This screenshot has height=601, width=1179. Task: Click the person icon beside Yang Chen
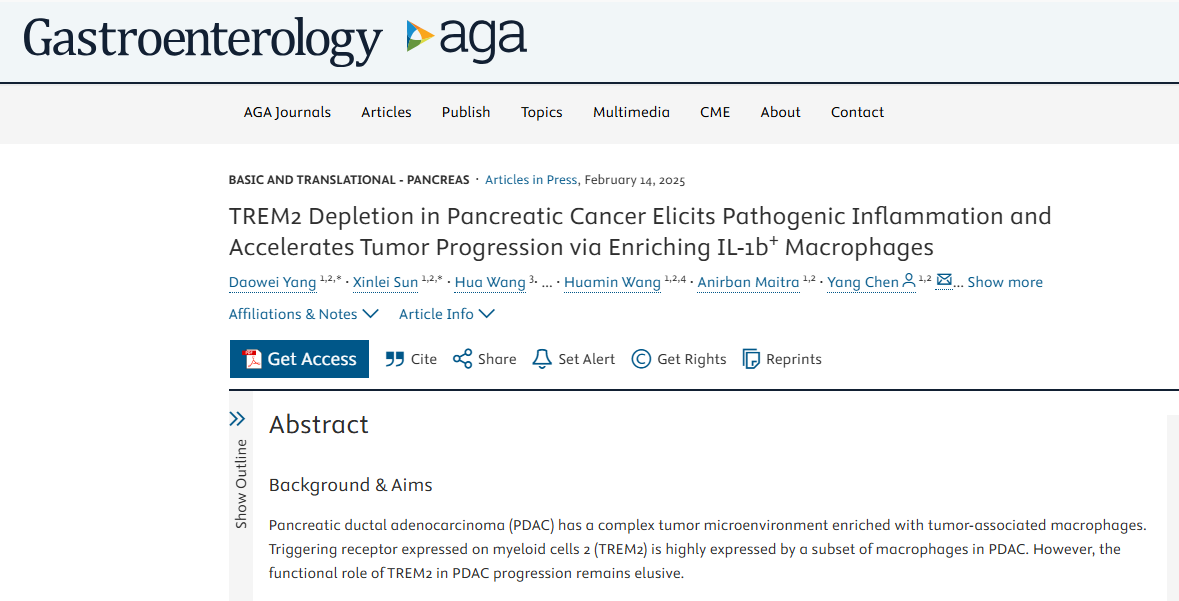click(x=908, y=281)
